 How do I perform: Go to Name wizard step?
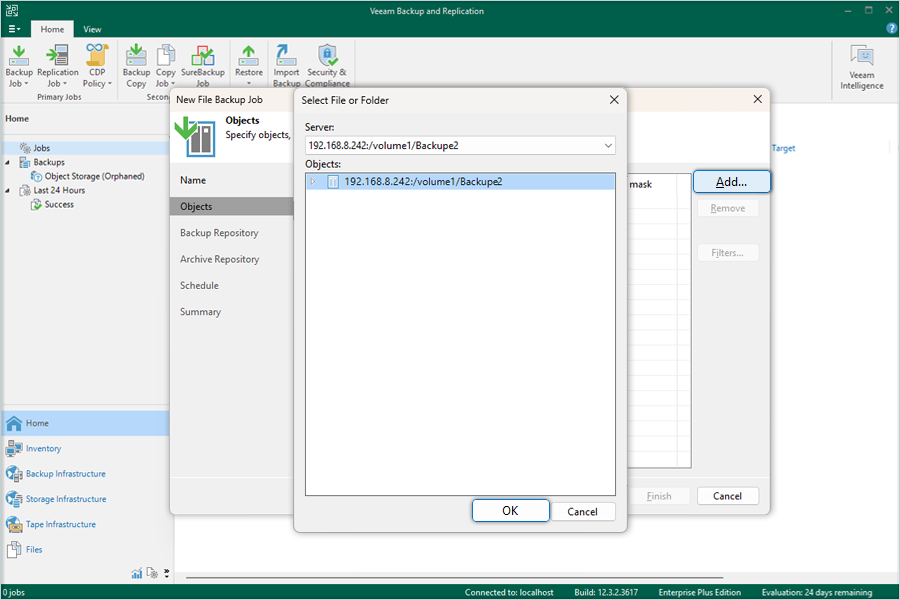(193, 180)
